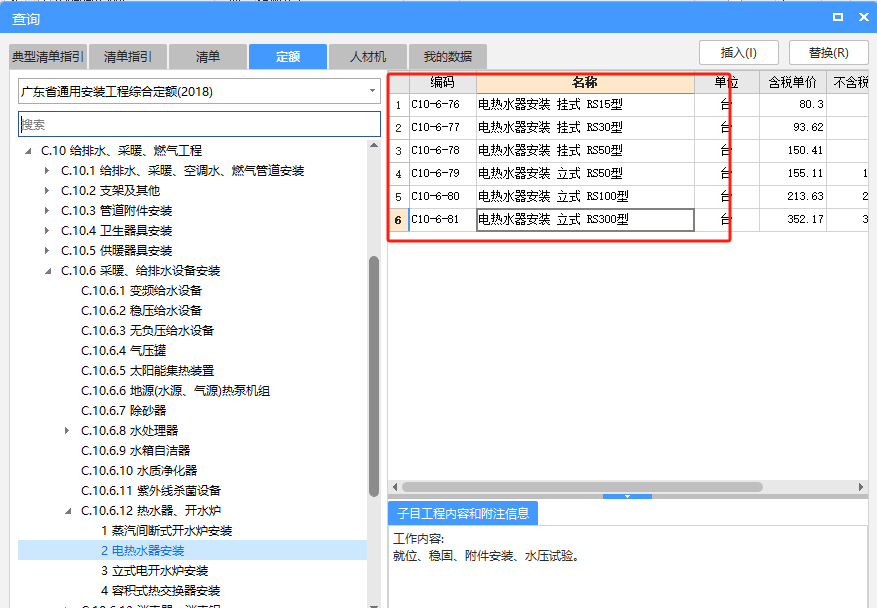Select C.10.6.5 太阳能集热装置
The height and width of the screenshot is (608, 877).
[x=148, y=371]
